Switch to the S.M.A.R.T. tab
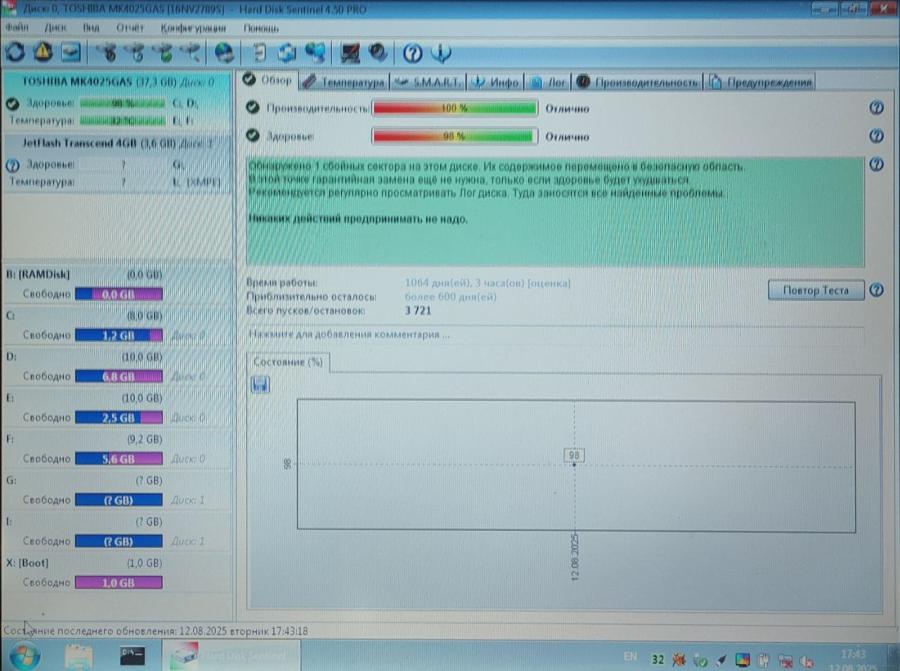900x671 pixels. [428, 82]
